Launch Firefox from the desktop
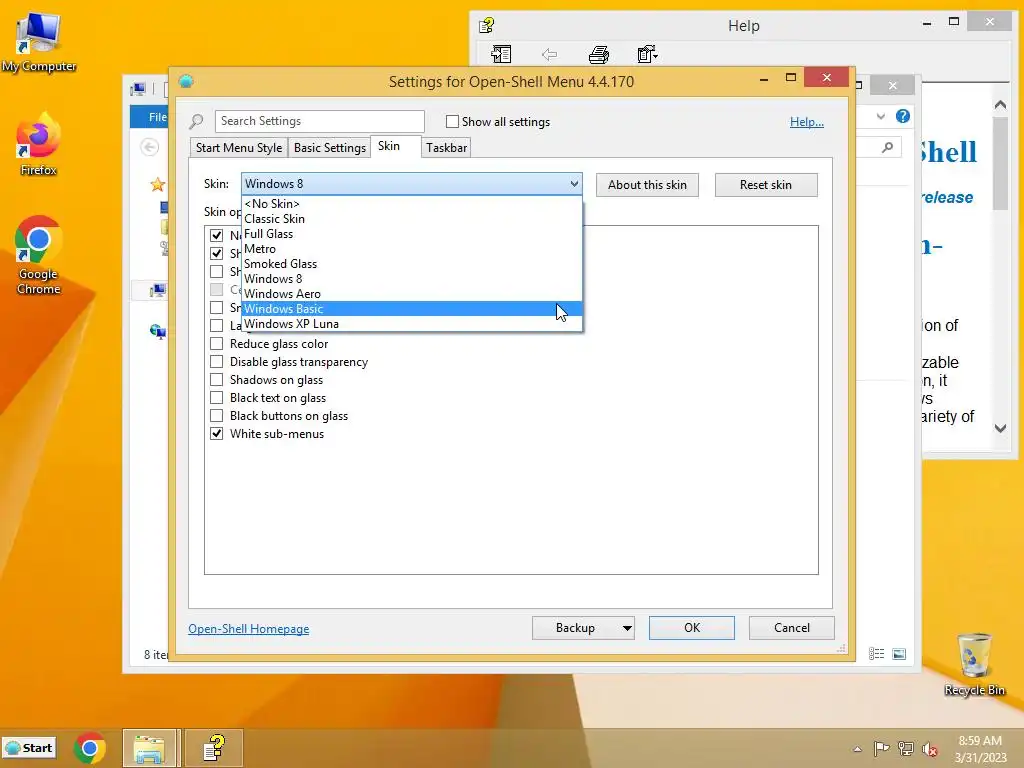The height and width of the screenshot is (768, 1024). 39,144
